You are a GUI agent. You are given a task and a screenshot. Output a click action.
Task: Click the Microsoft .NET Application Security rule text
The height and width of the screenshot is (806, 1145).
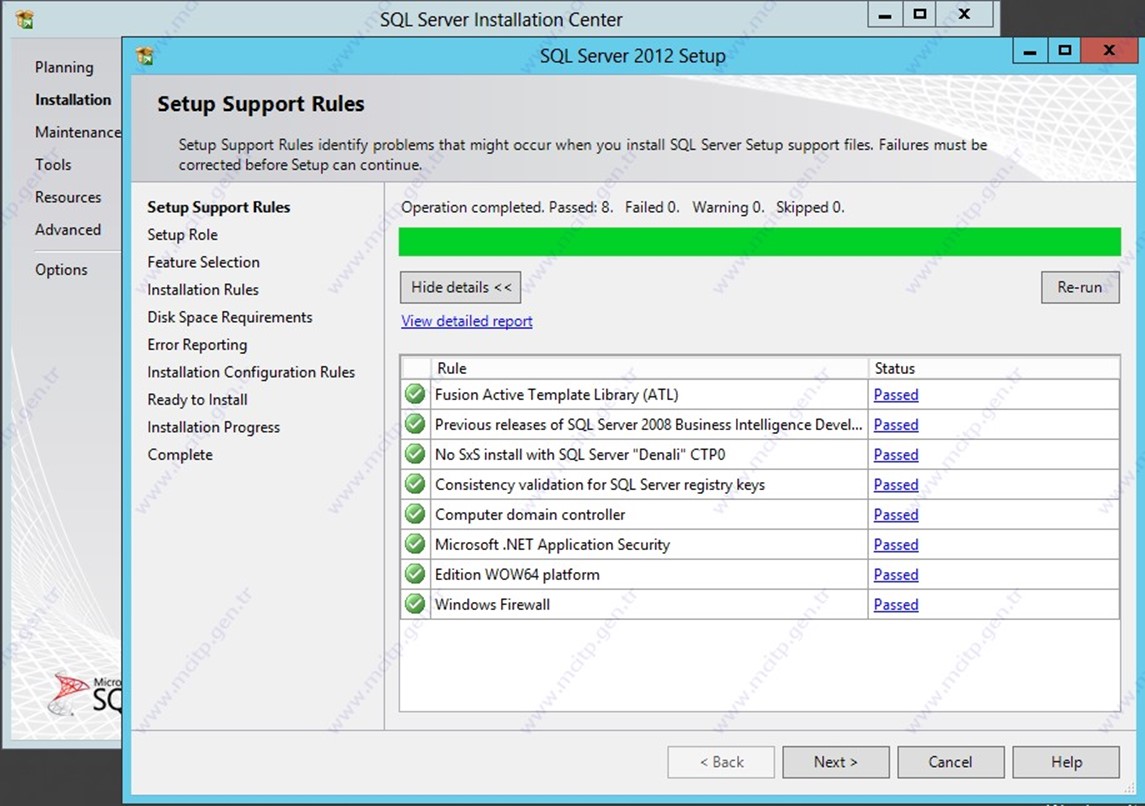coord(552,545)
